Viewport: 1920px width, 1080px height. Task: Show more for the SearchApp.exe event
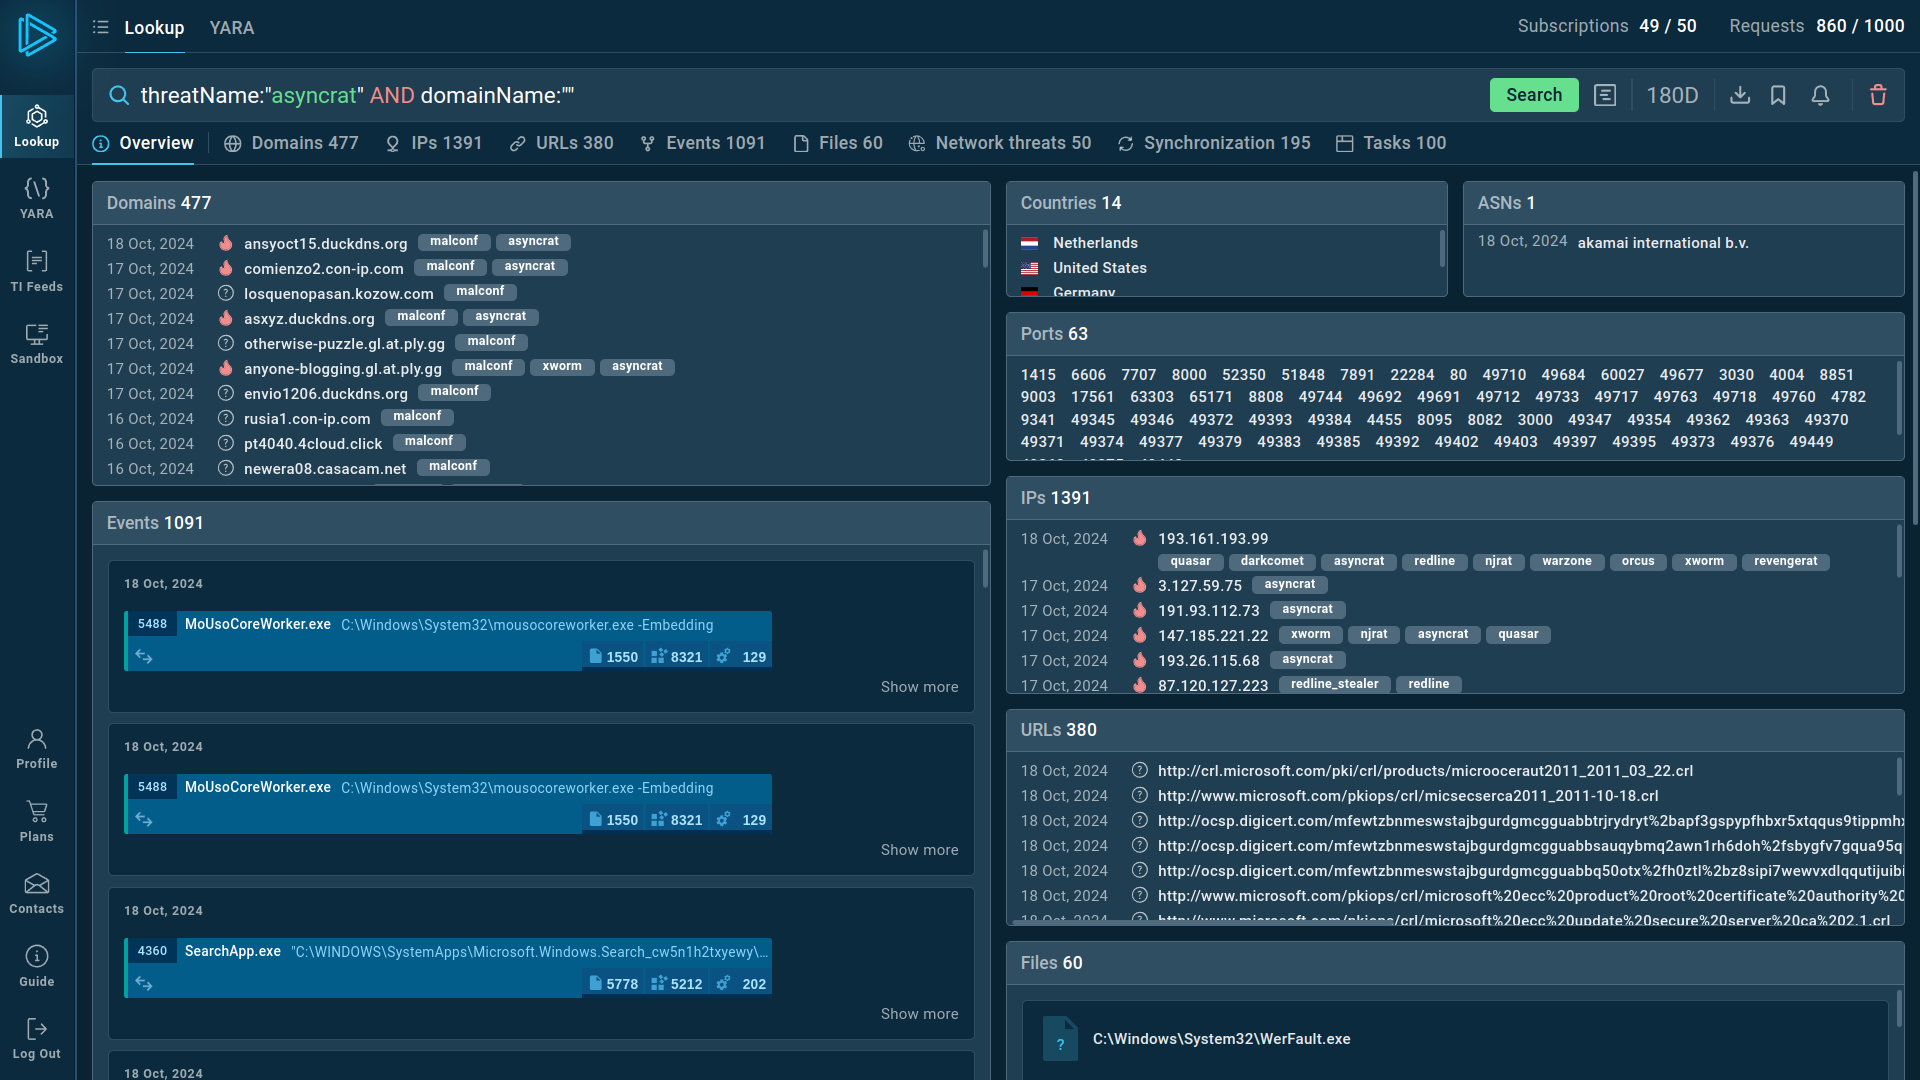pyautogui.click(x=918, y=1013)
